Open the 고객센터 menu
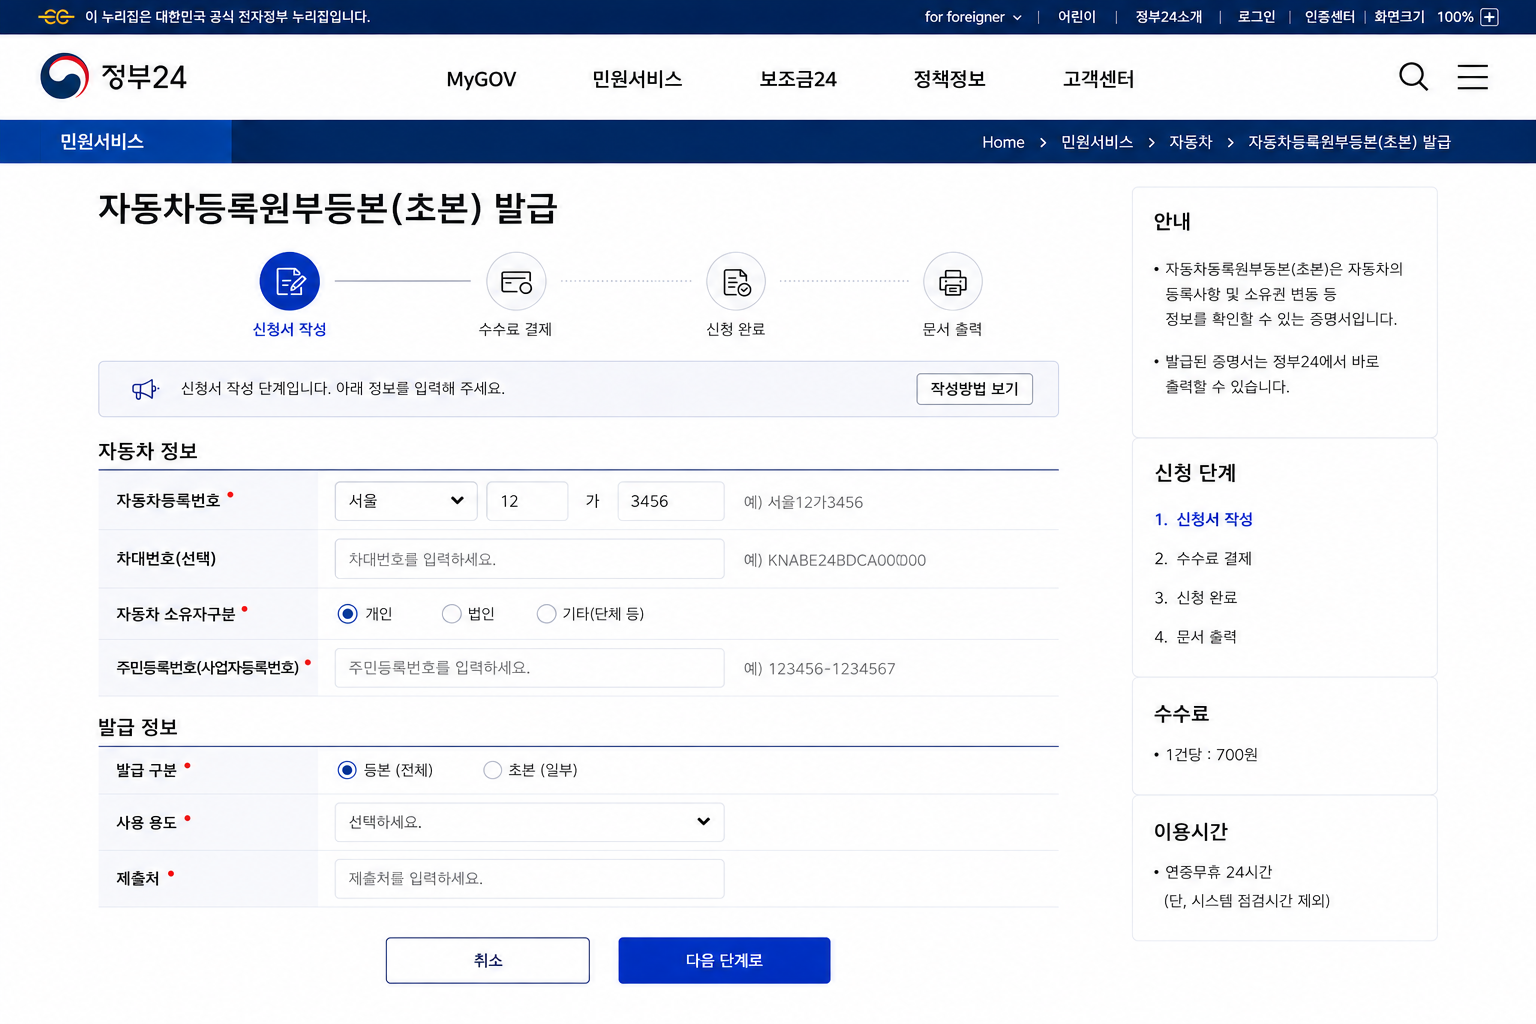Screen dimensions: 1536x1024 point(1098,79)
